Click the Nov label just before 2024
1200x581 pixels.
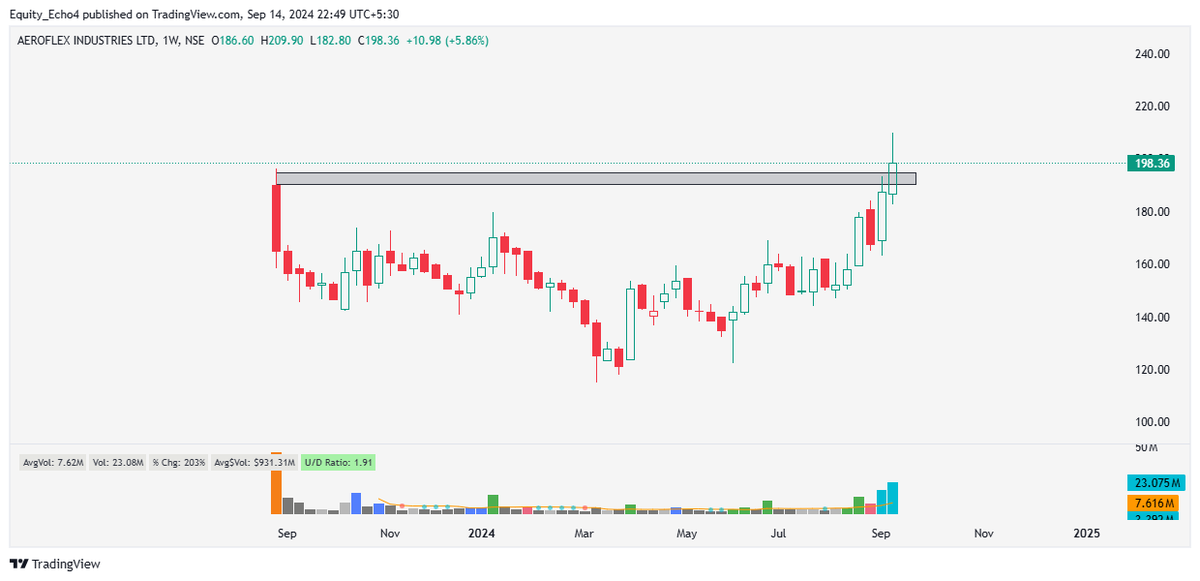(x=390, y=534)
